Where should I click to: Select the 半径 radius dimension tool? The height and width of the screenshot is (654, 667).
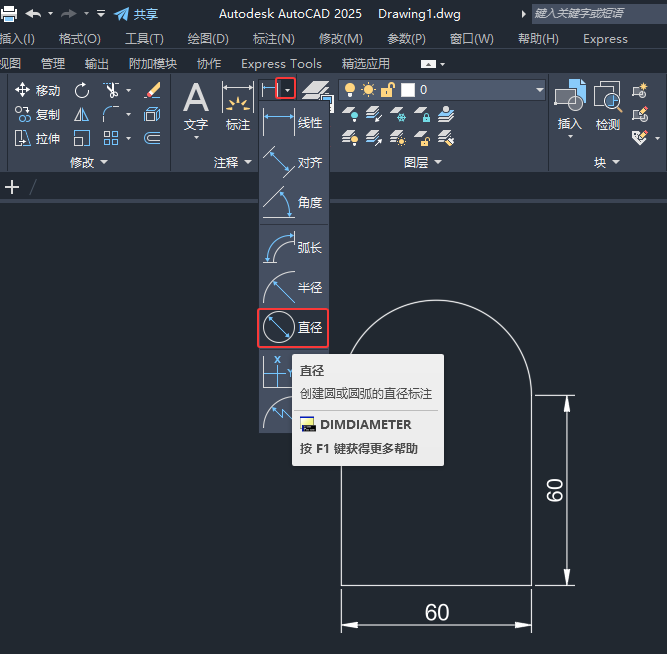point(294,288)
